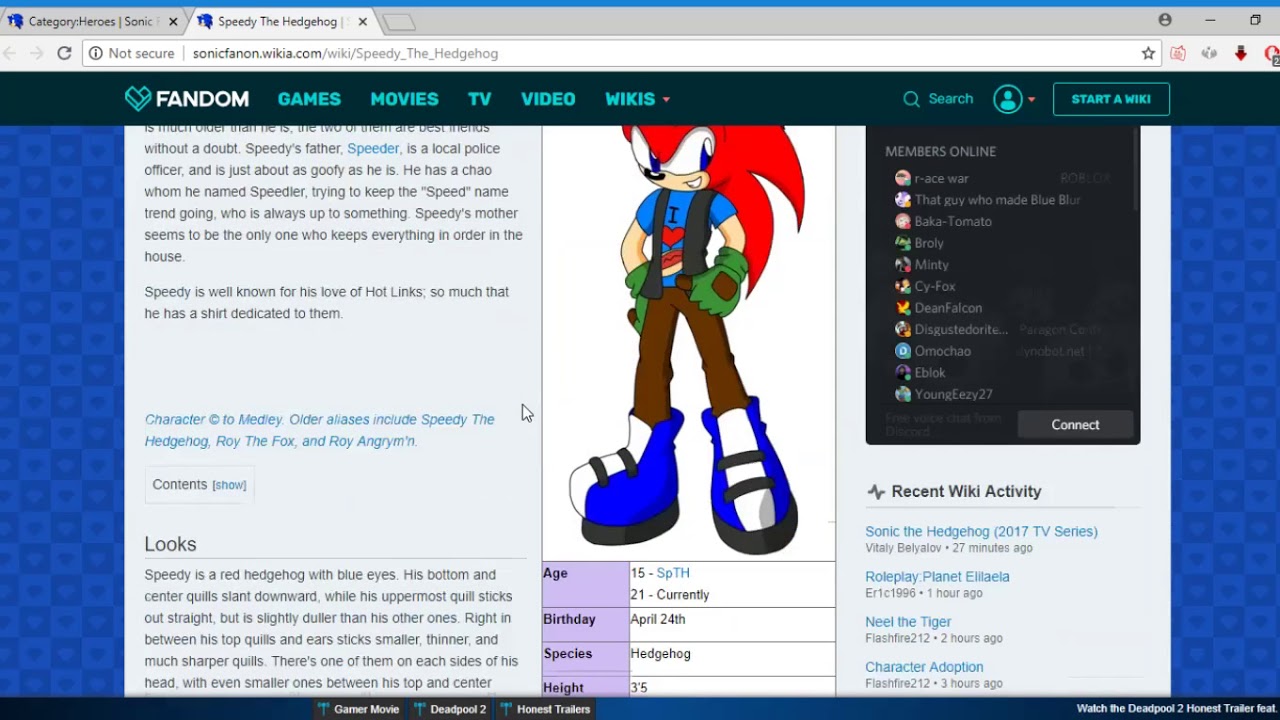Click the Speedy character image

pos(688,340)
